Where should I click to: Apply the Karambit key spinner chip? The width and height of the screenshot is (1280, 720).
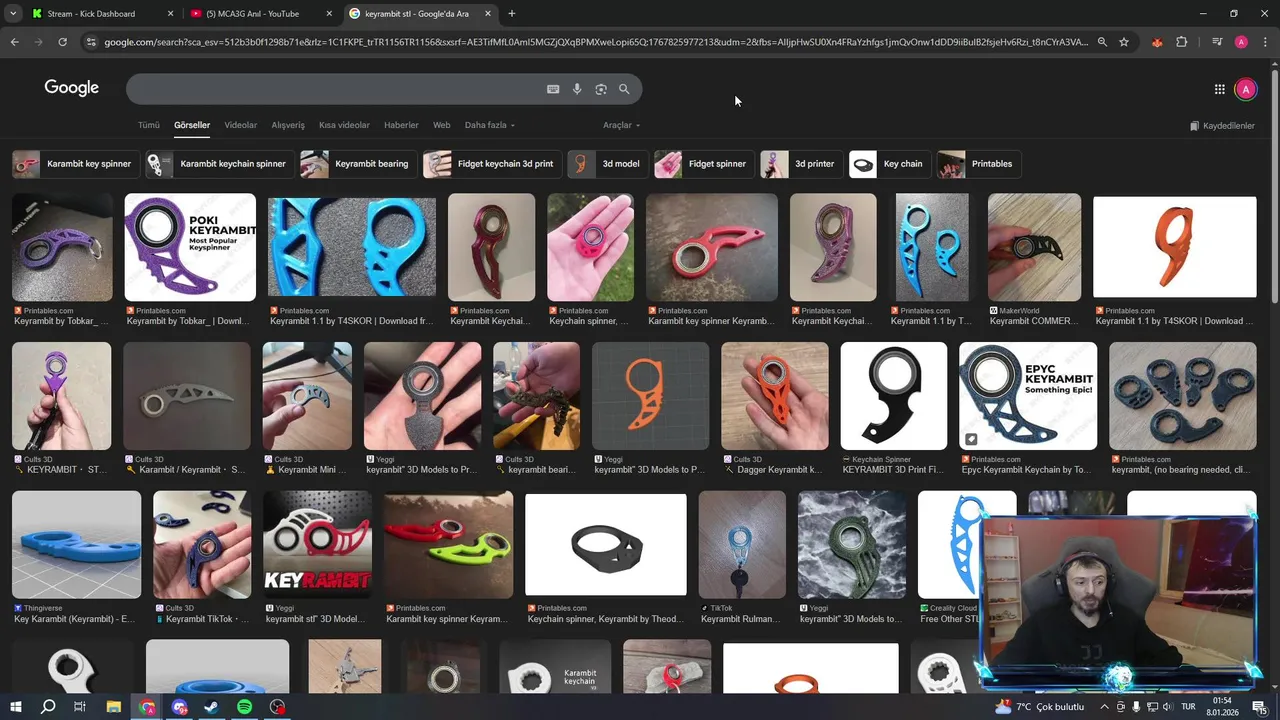pos(74,164)
